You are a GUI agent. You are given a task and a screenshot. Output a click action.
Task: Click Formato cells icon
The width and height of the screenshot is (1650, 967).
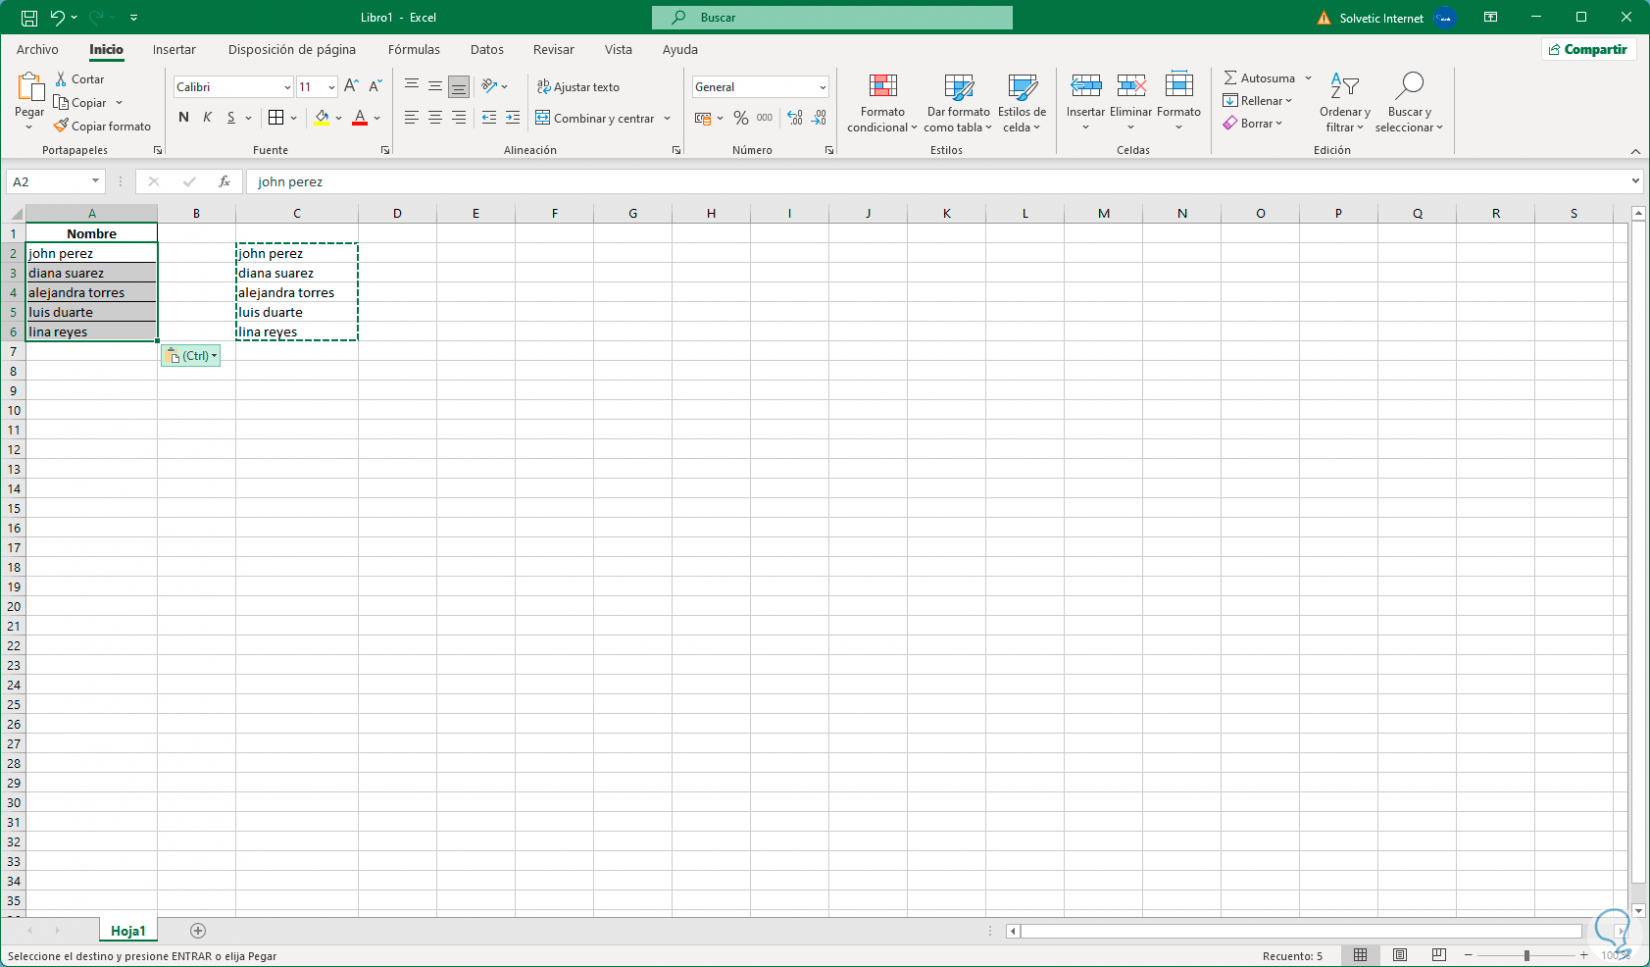click(1179, 86)
